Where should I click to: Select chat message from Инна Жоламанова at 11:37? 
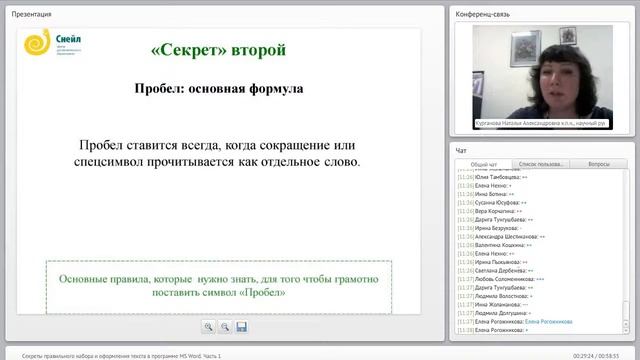[493, 305]
